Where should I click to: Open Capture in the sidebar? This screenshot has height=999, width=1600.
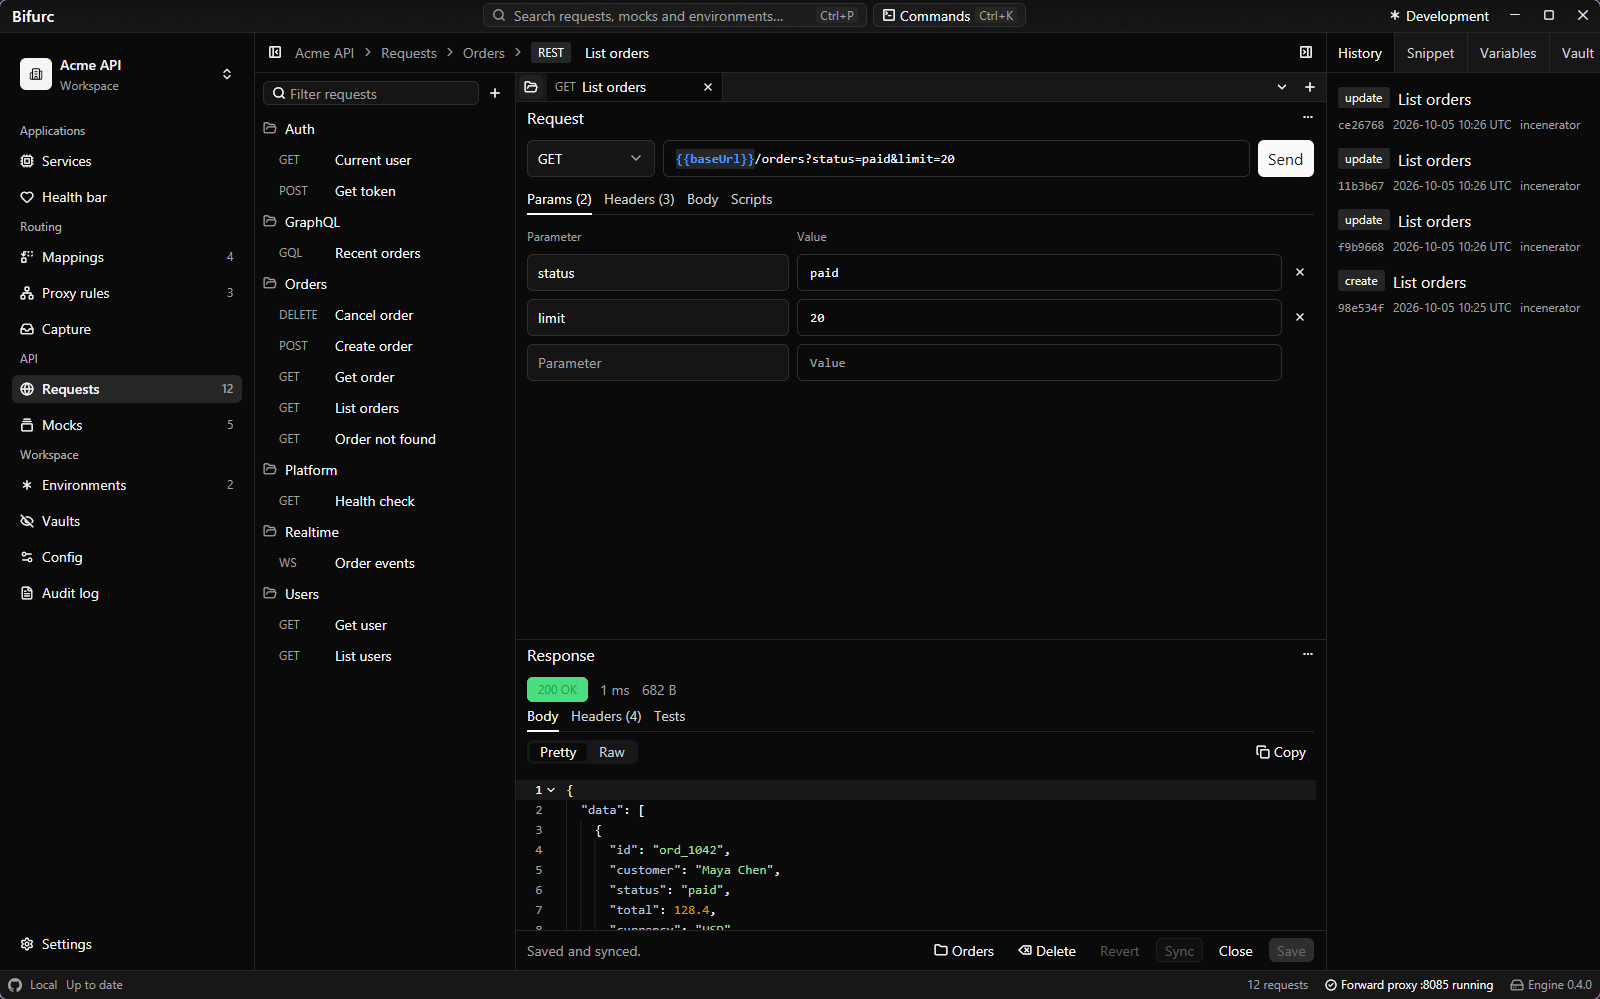click(x=127, y=329)
